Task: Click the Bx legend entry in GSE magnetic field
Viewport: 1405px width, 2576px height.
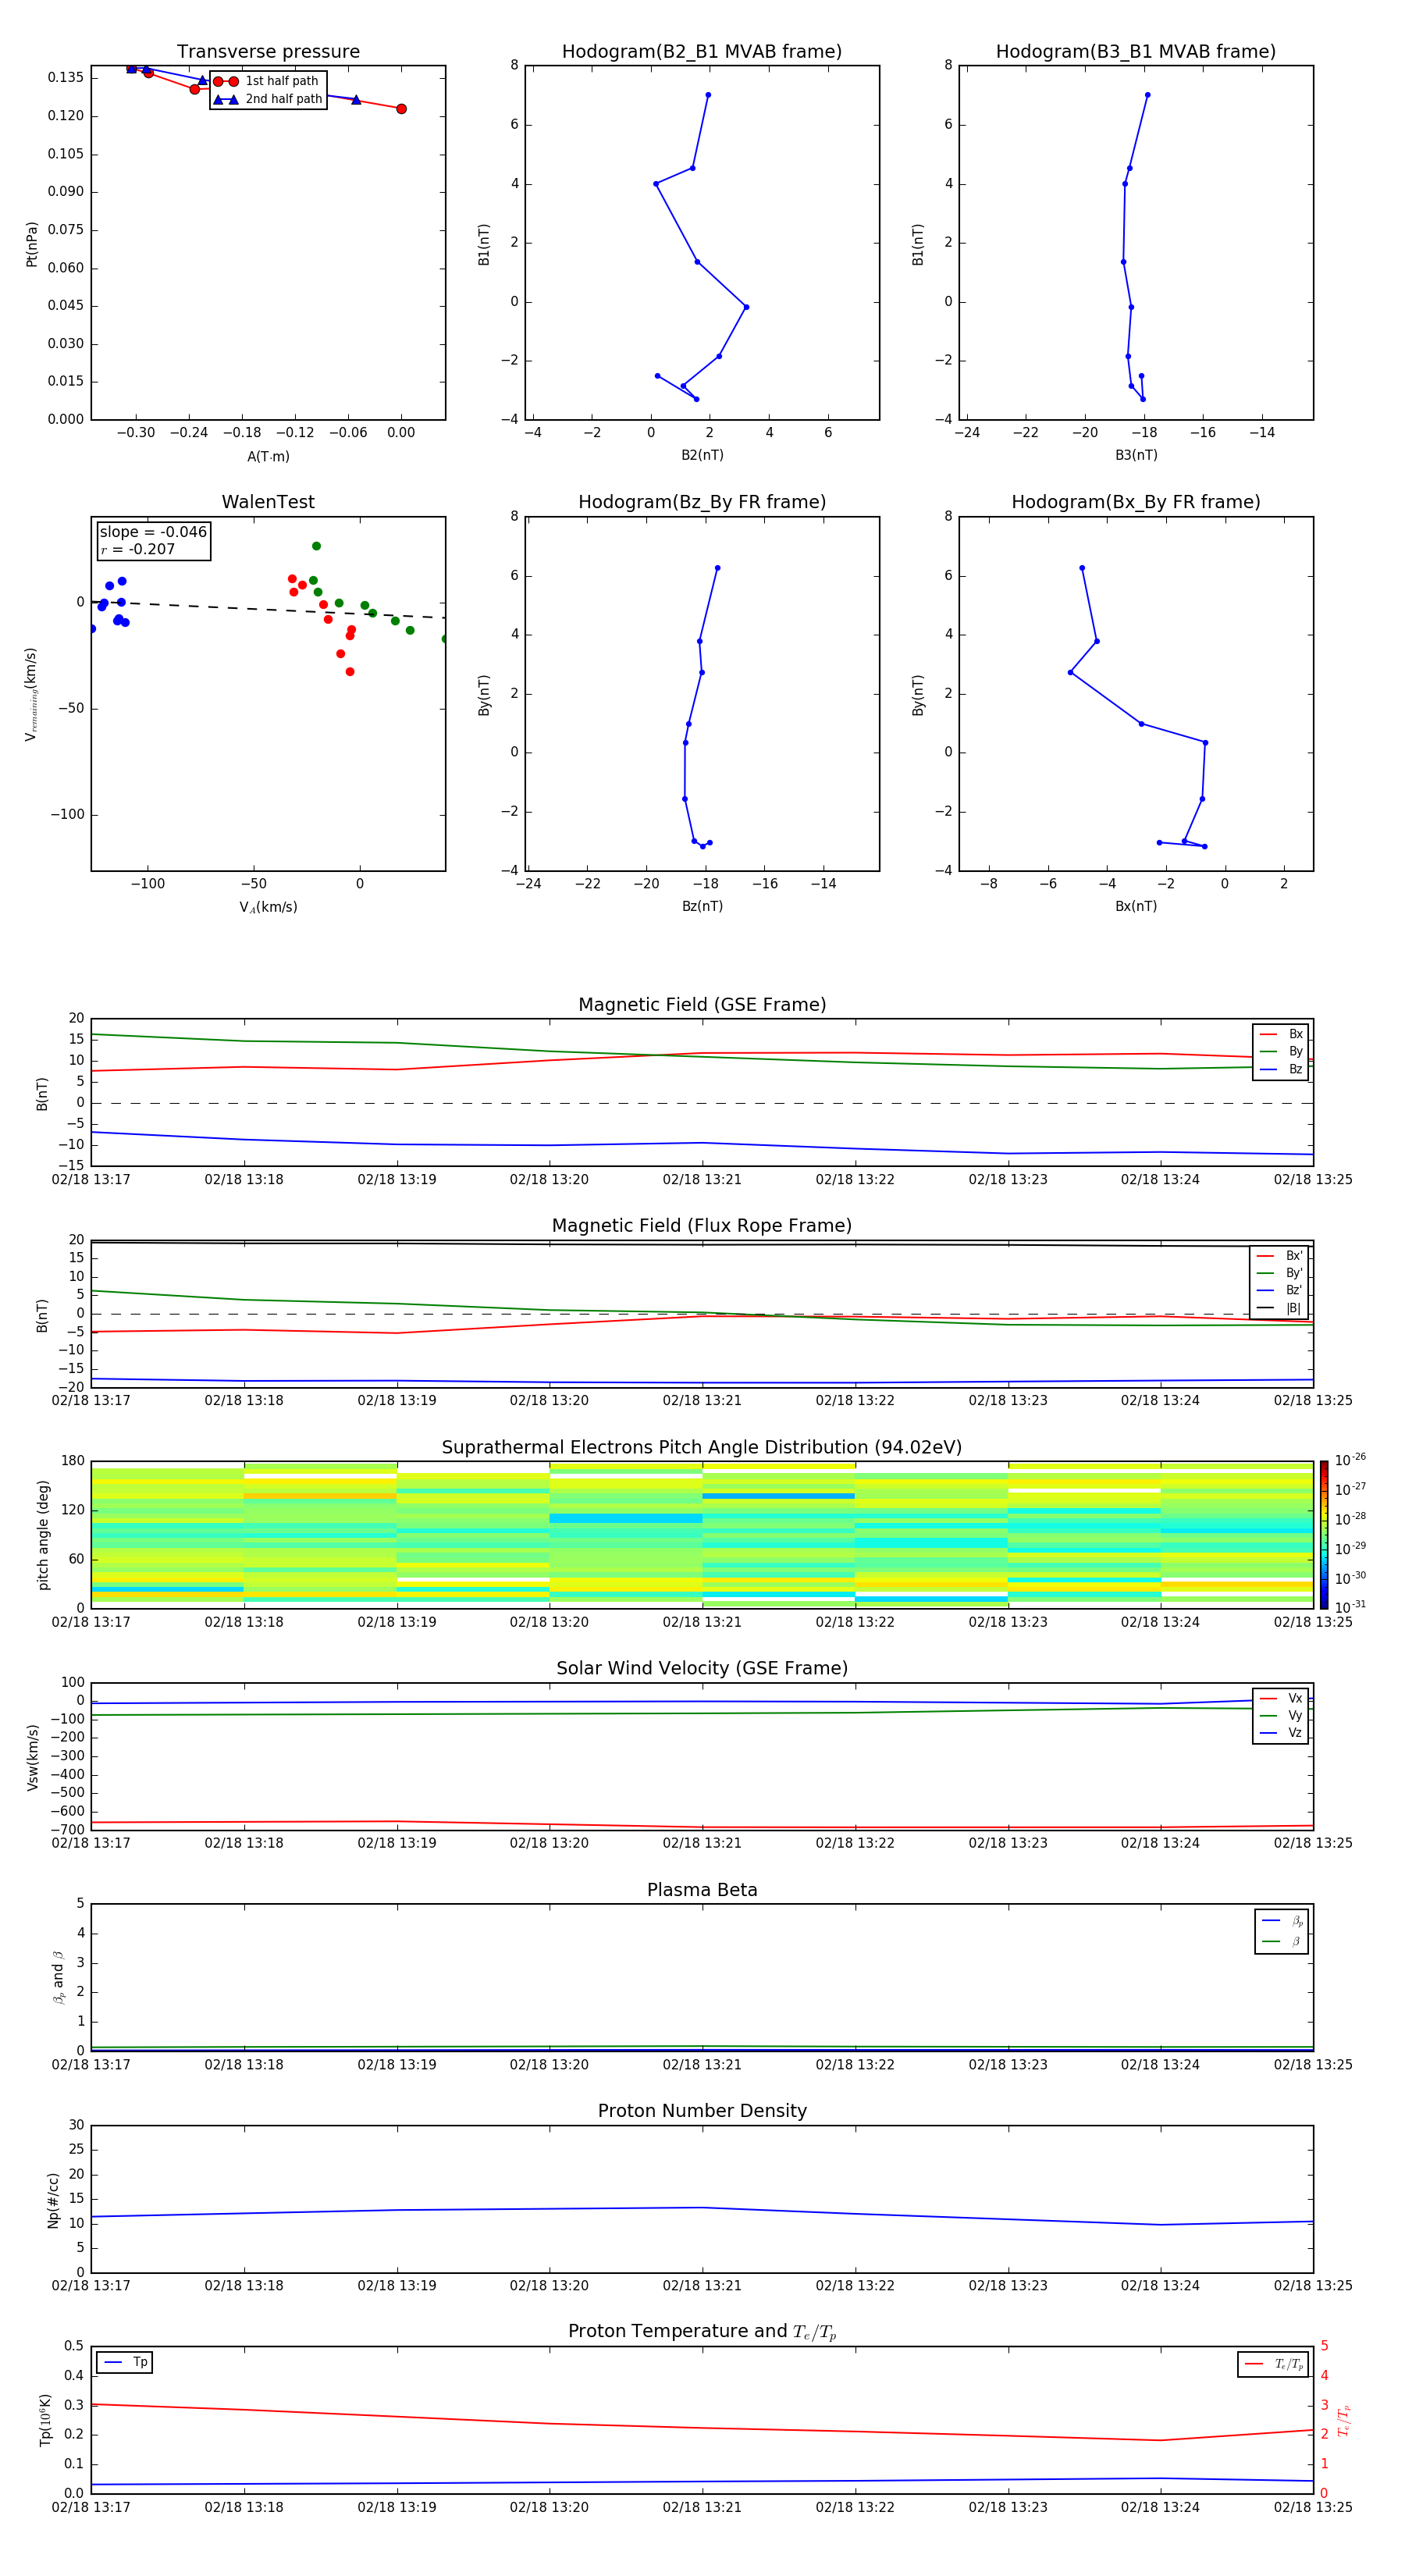Action: 1281,1034
